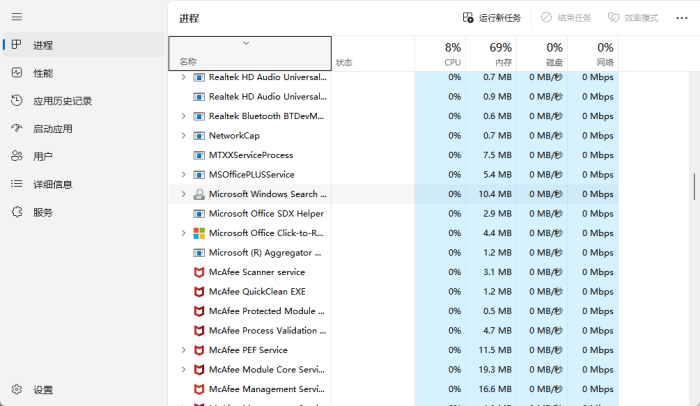Sort by the CPU column header
700x406 pixels.
point(440,54)
